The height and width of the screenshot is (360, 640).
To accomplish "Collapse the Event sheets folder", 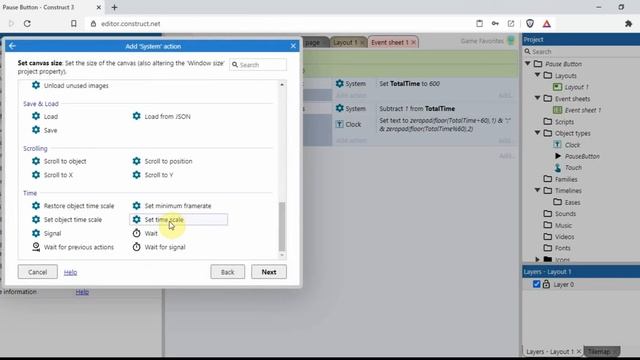I will [x=538, y=98].
